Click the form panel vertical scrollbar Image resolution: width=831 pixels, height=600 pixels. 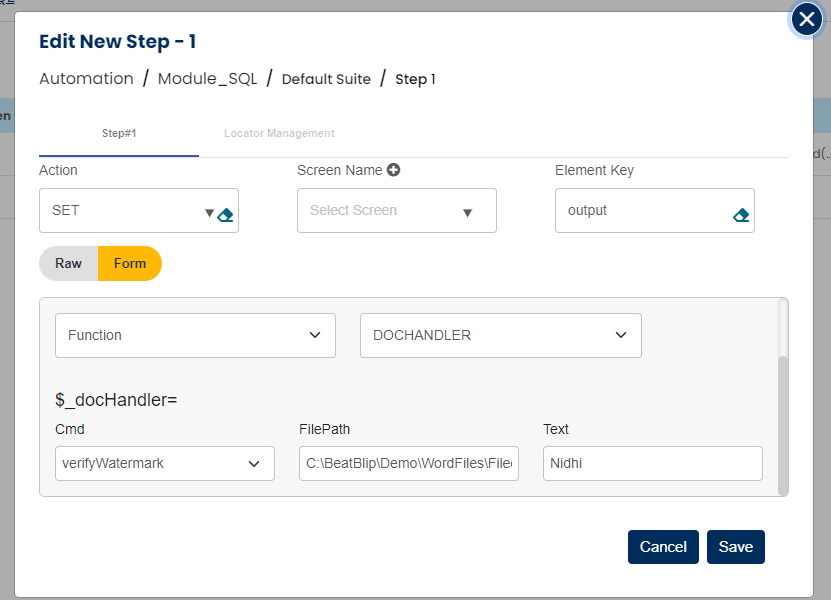pyautogui.click(x=783, y=420)
